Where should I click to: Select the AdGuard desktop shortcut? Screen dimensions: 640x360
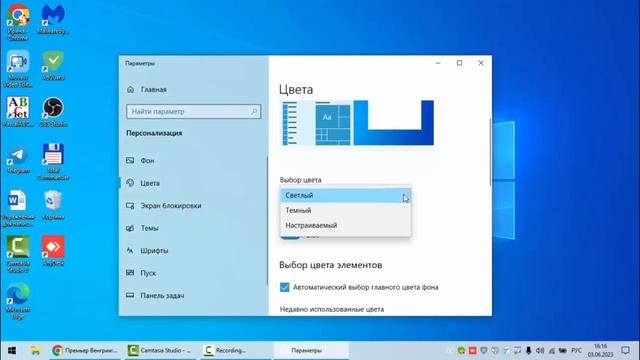(x=53, y=65)
